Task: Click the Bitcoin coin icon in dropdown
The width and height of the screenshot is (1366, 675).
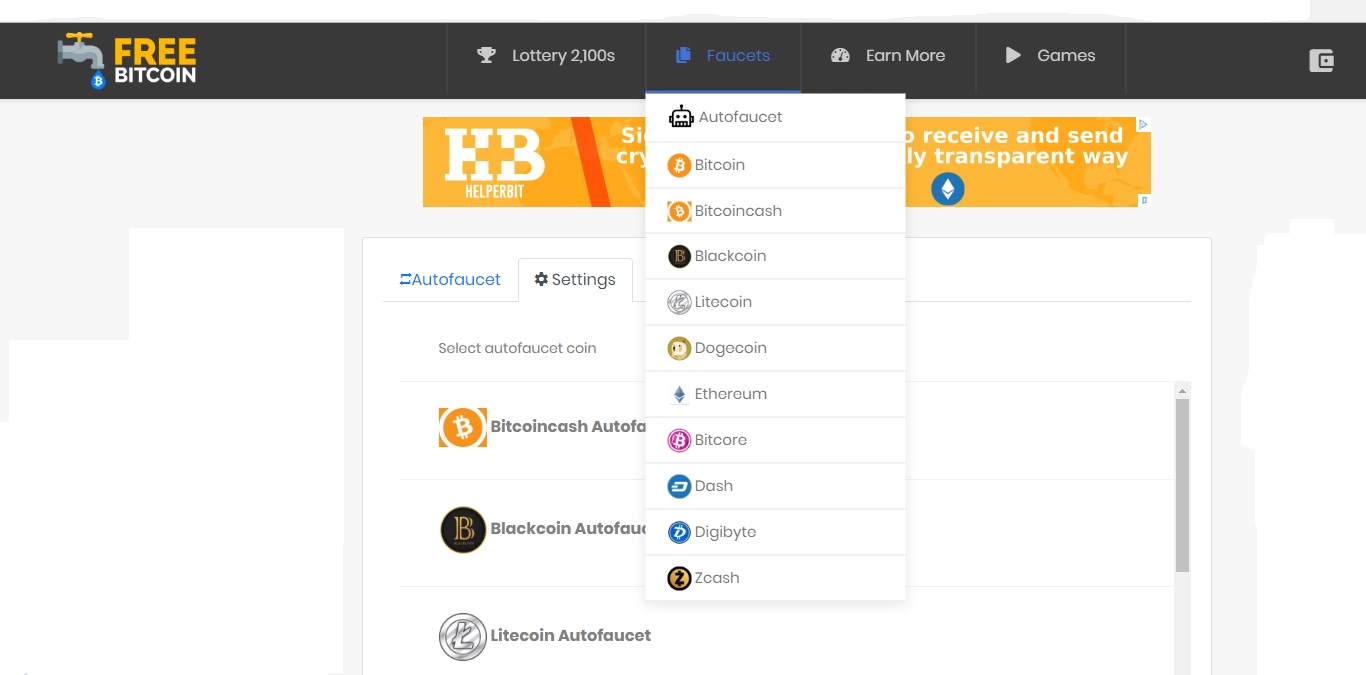Action: click(x=679, y=165)
